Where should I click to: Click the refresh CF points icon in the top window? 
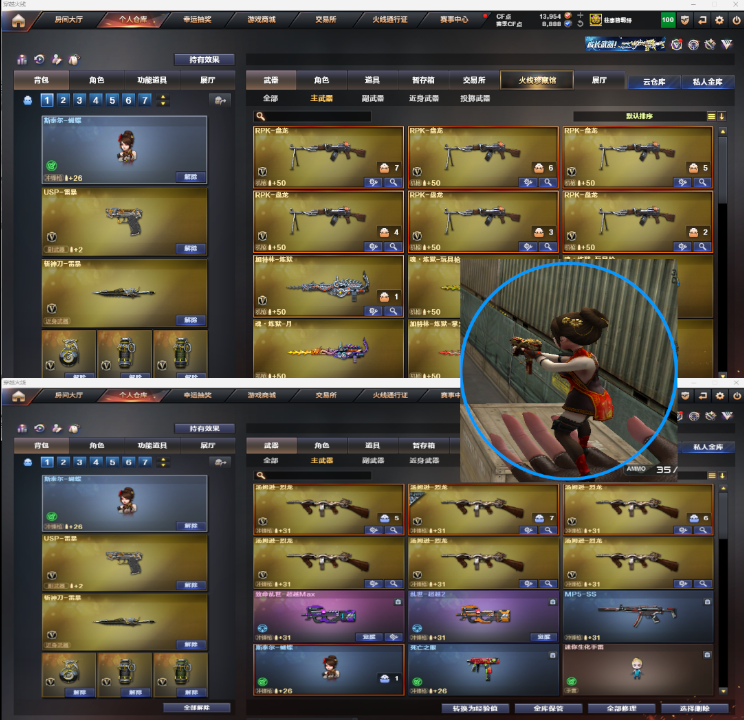(580, 24)
